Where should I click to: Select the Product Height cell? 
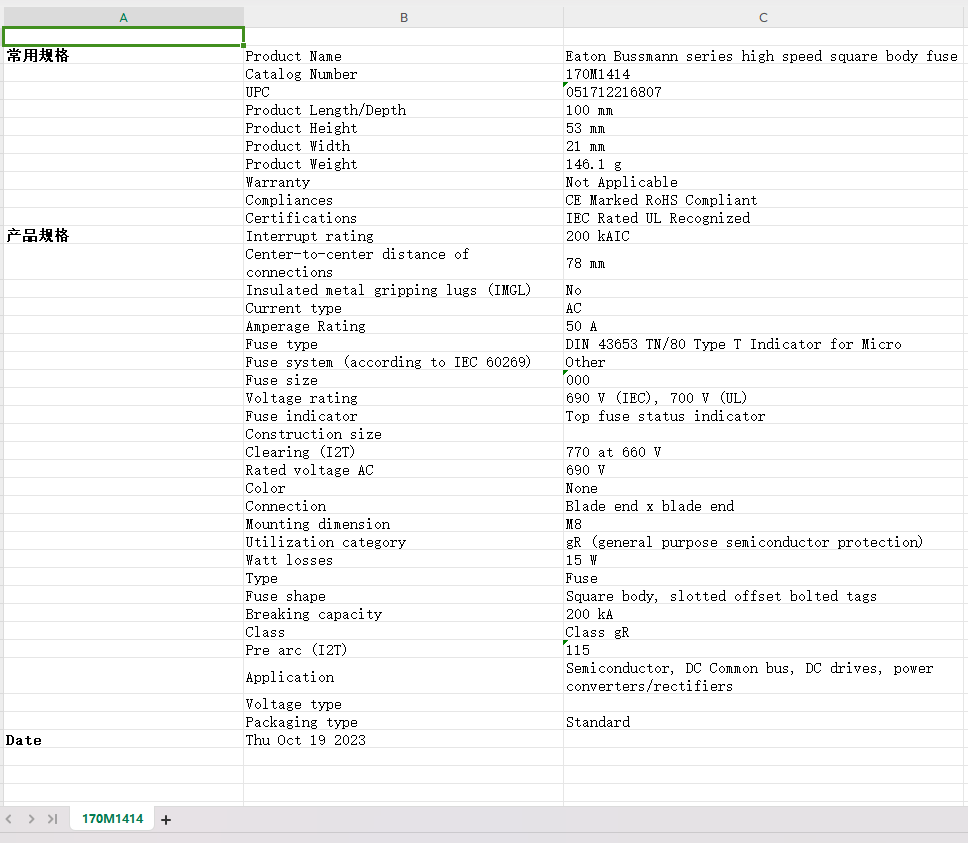coord(404,128)
